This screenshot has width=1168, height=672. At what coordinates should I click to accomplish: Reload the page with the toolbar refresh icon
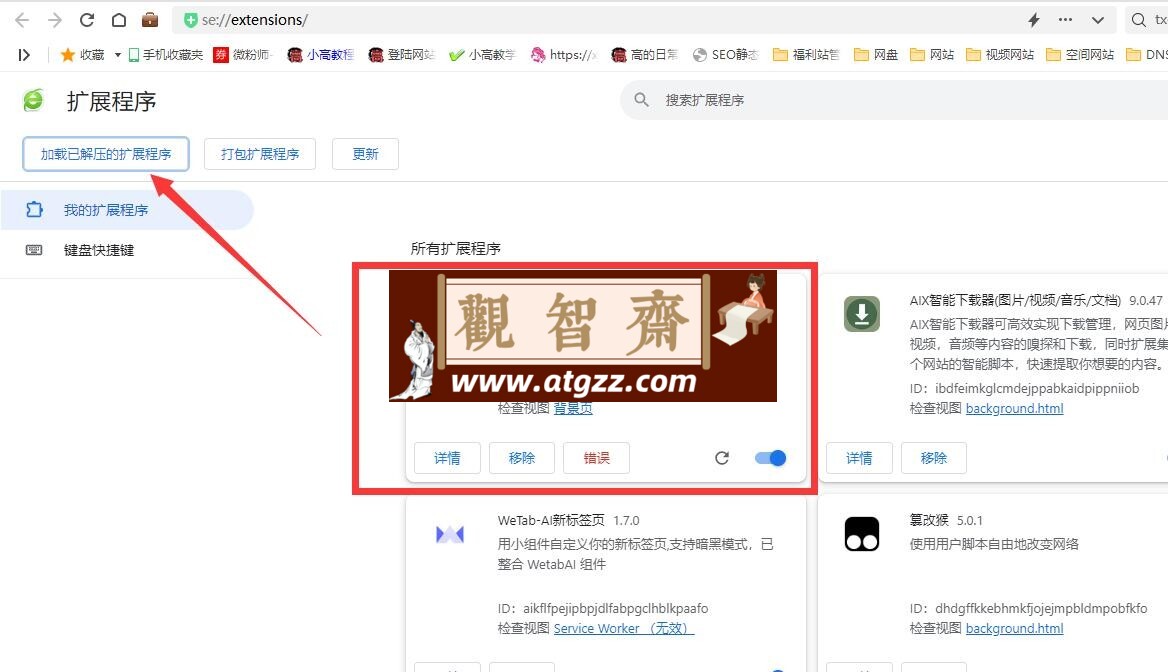tap(86, 20)
